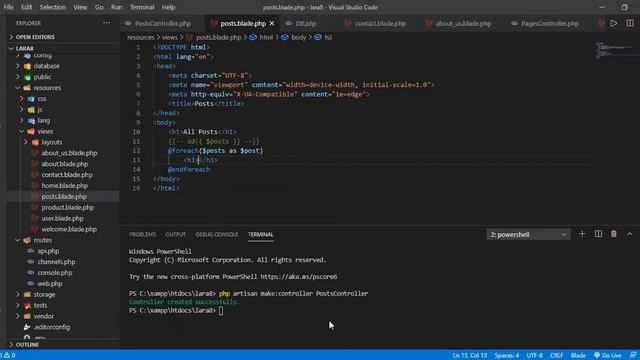The image size is (640, 360).
Task: Expand the js folder
Action: (x=40, y=109)
